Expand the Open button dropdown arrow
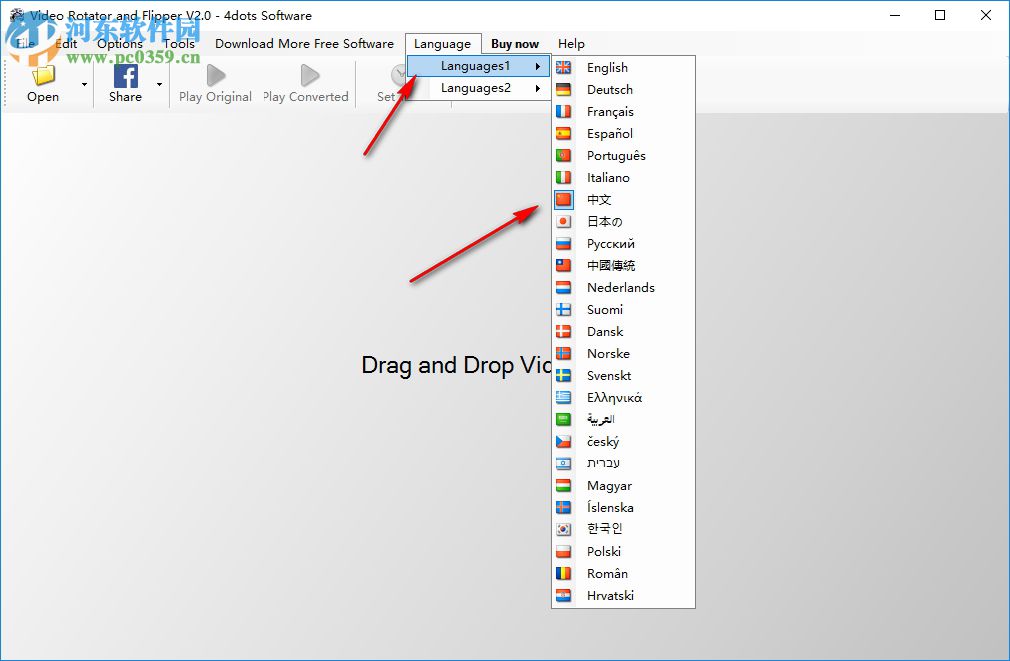The image size is (1010, 661). click(x=84, y=84)
